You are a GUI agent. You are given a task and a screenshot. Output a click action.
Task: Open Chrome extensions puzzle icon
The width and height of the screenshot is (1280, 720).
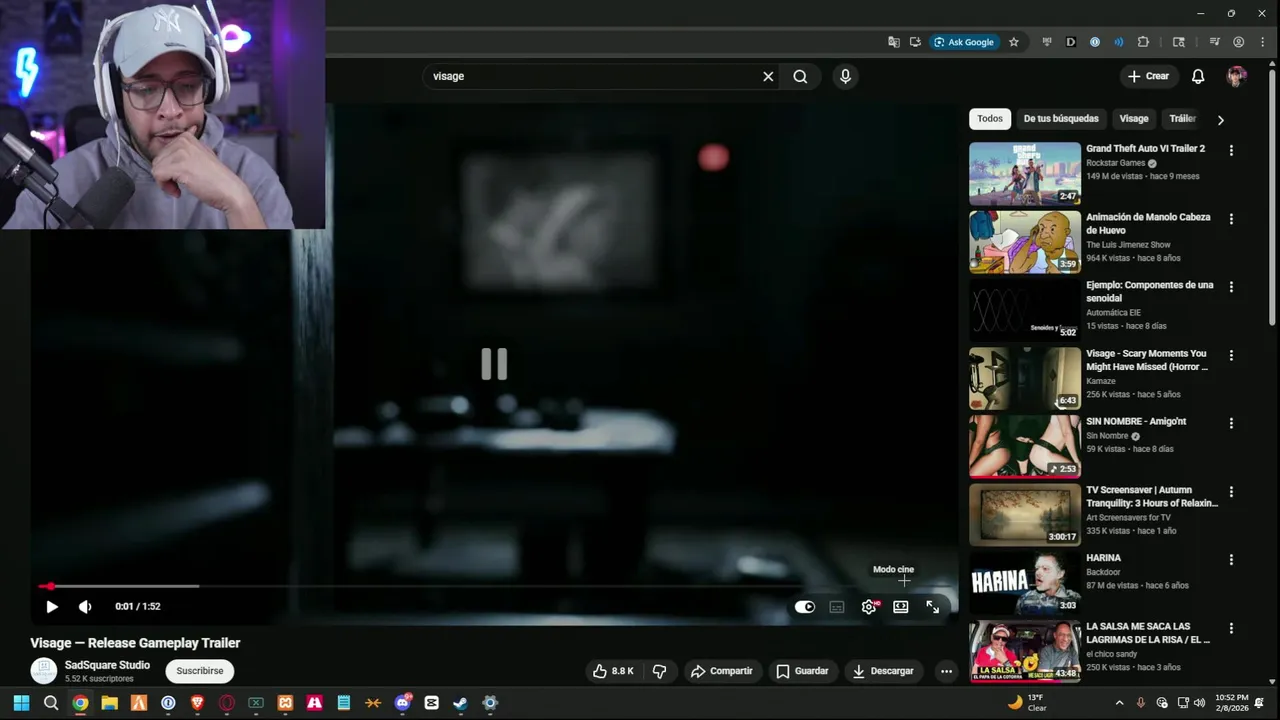point(1143,42)
